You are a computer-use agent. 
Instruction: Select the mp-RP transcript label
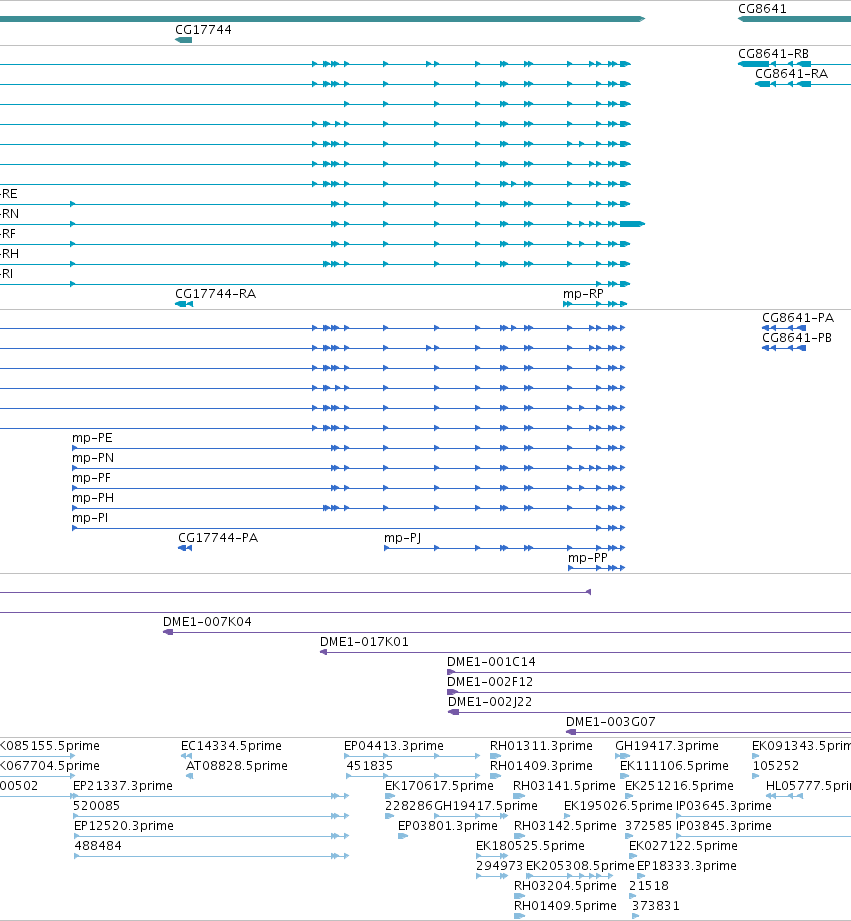(x=583, y=294)
